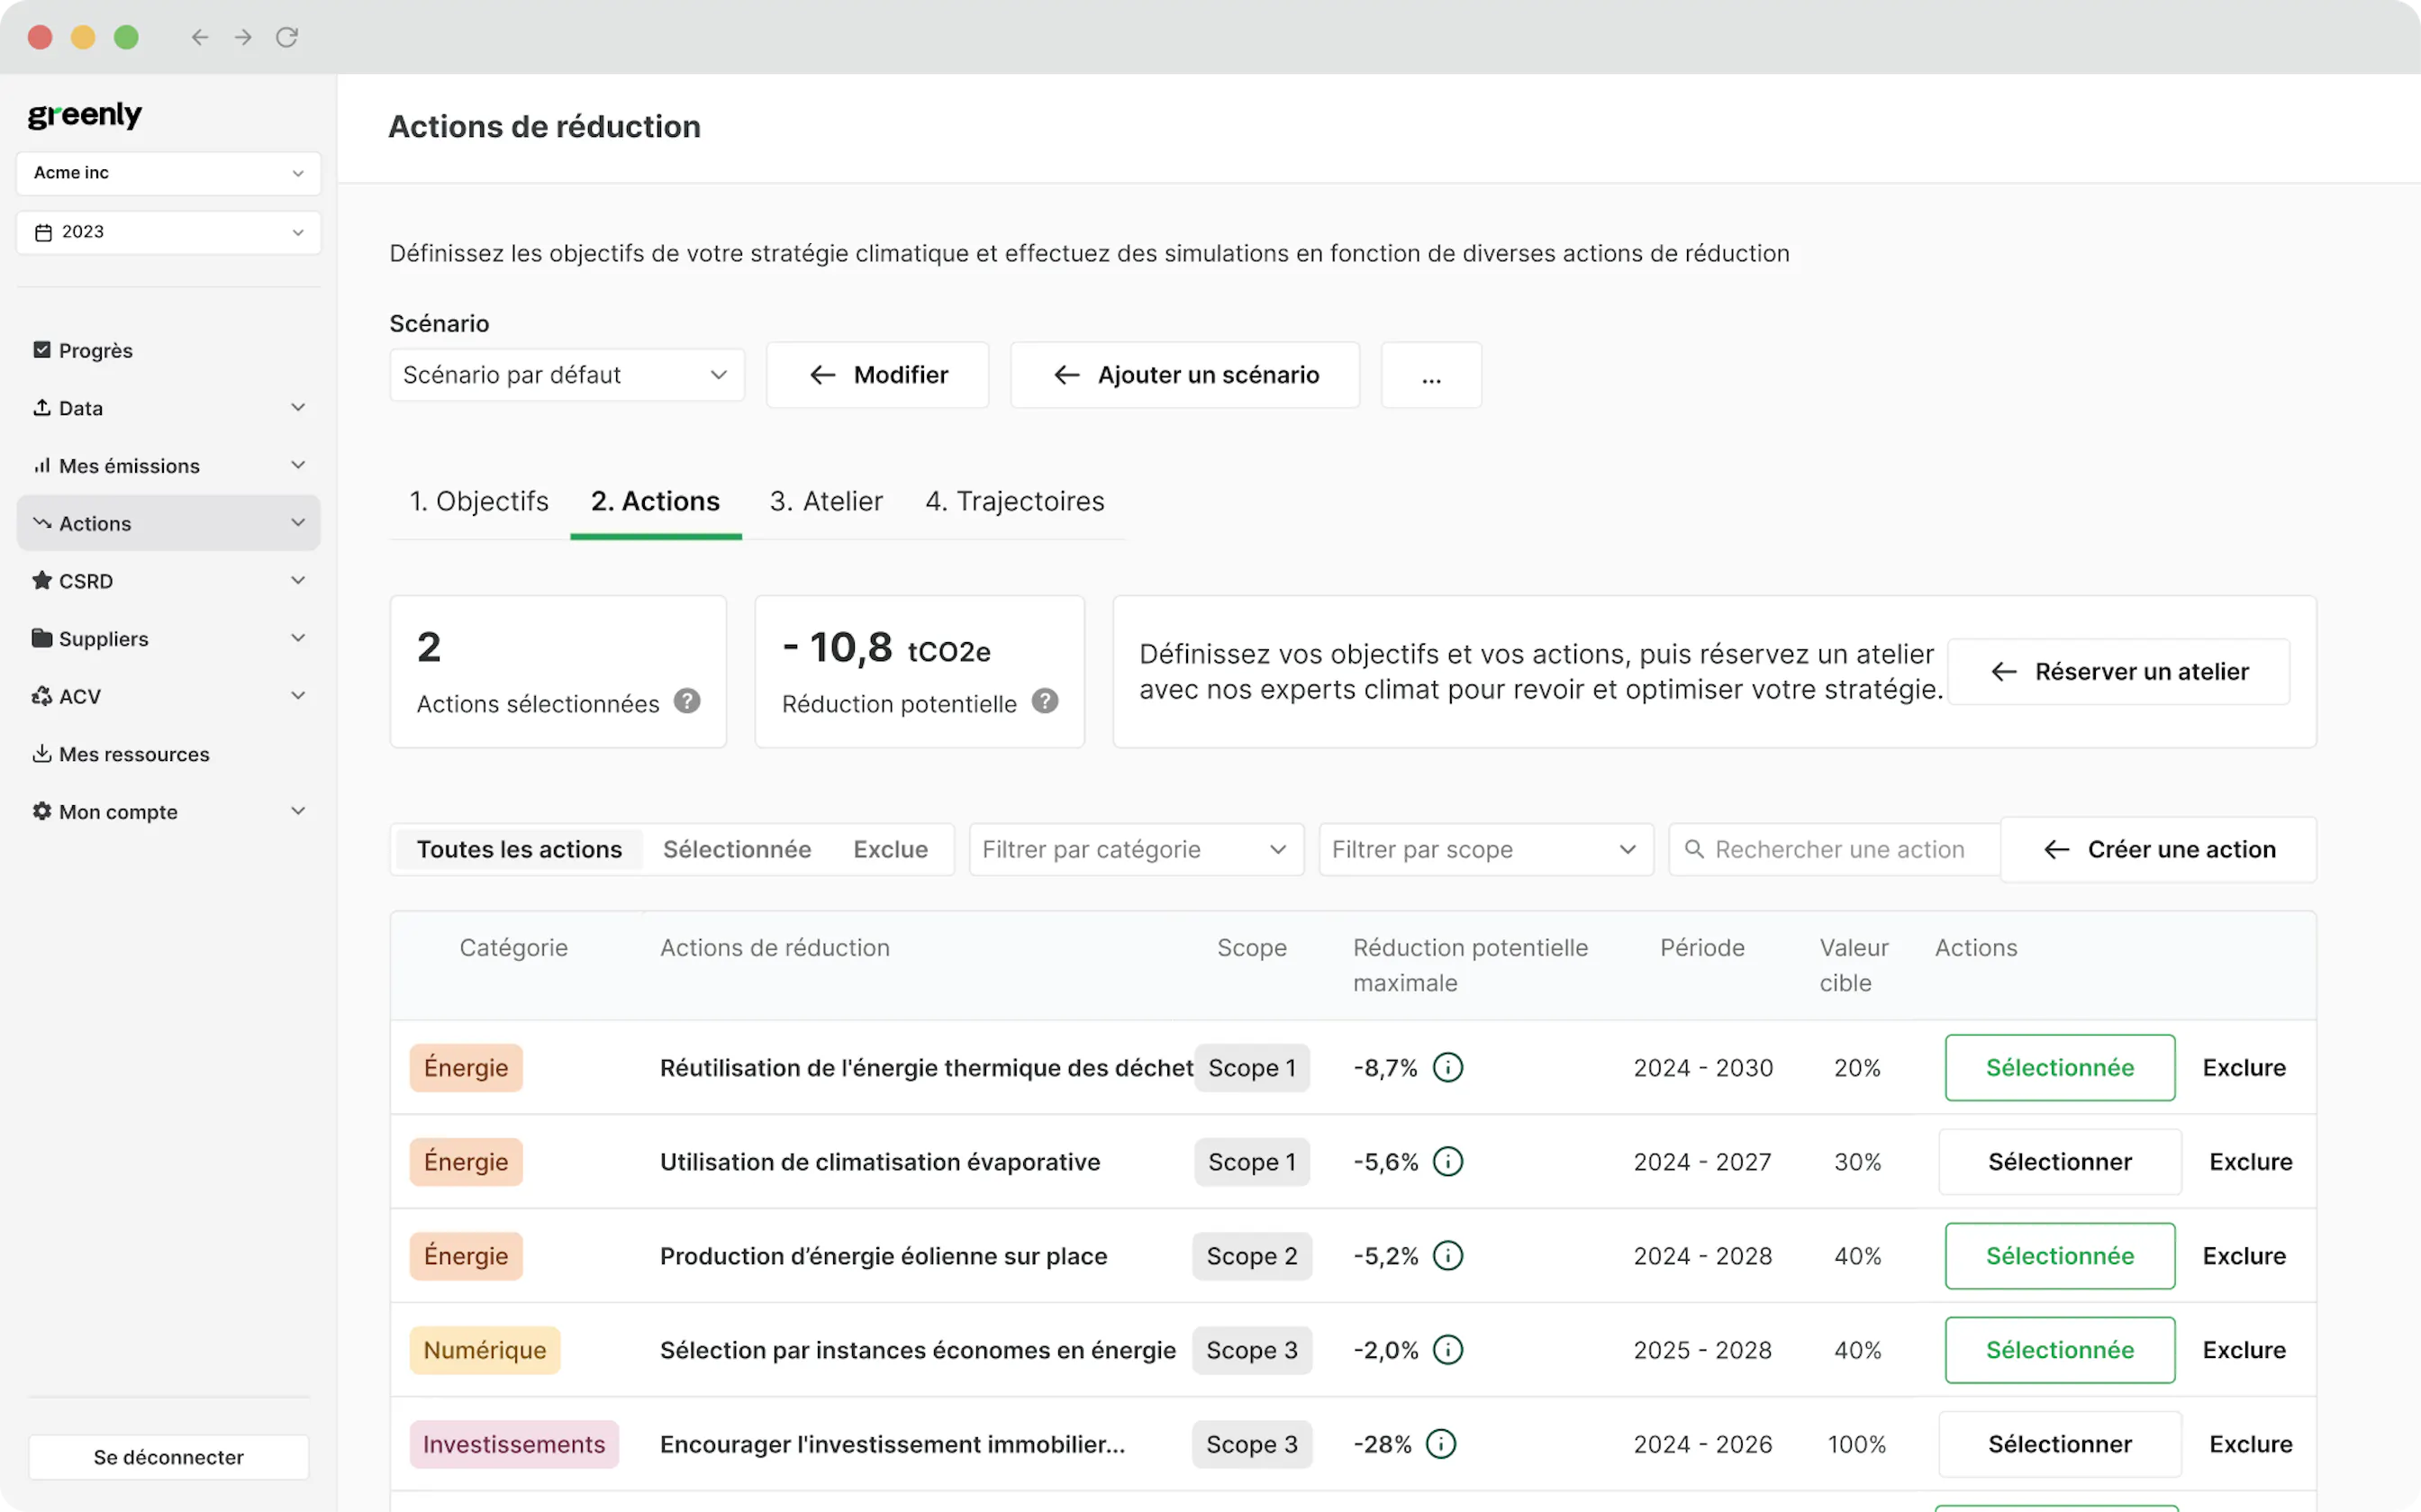
Task: Expand the CSRD sidebar chevron
Action: pyautogui.click(x=298, y=580)
